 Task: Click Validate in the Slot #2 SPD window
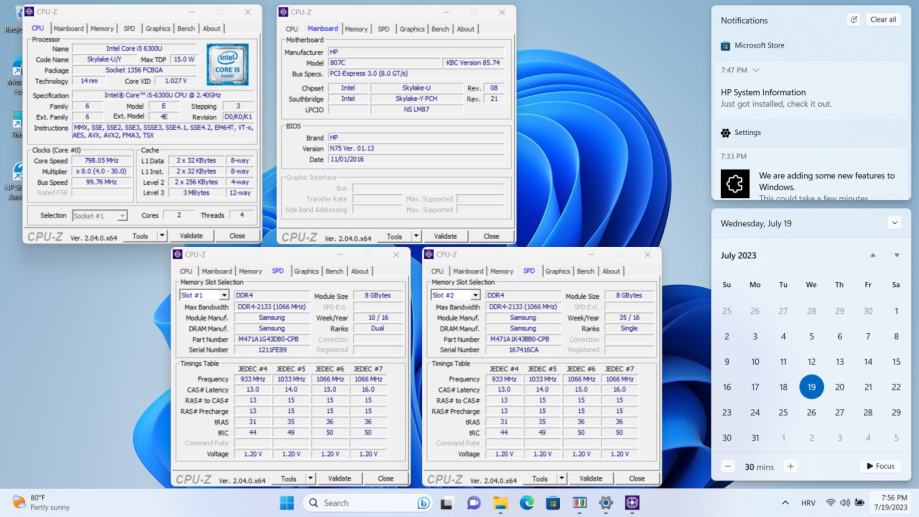coord(591,479)
